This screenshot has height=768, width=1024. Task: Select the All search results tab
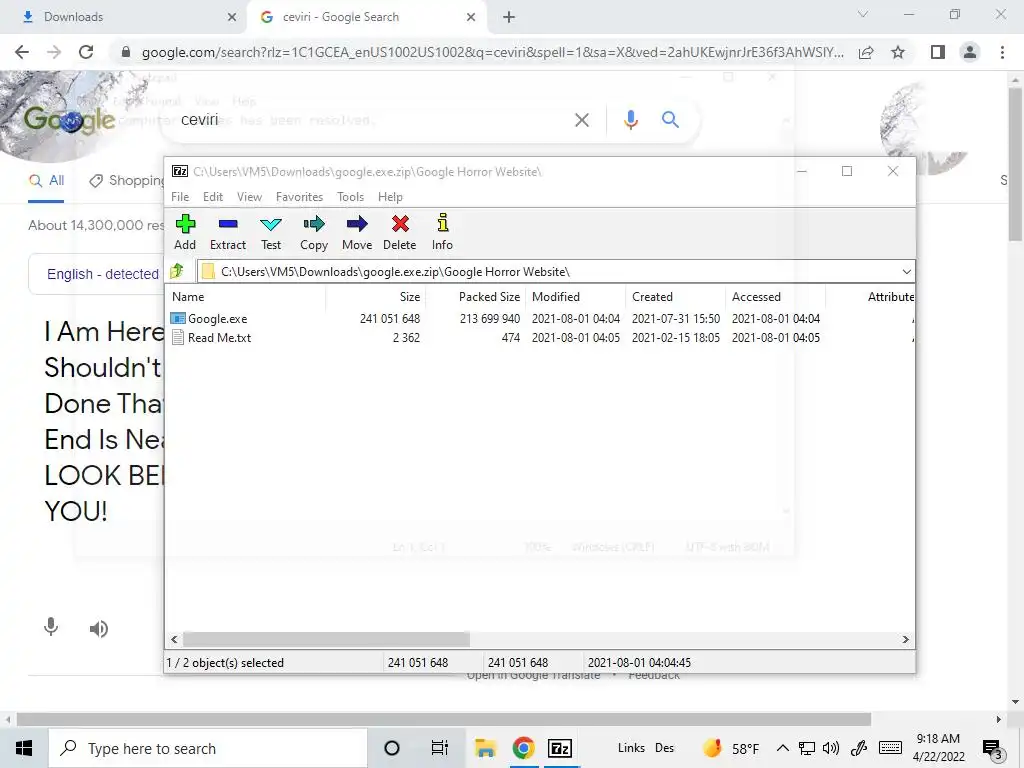[46, 181]
